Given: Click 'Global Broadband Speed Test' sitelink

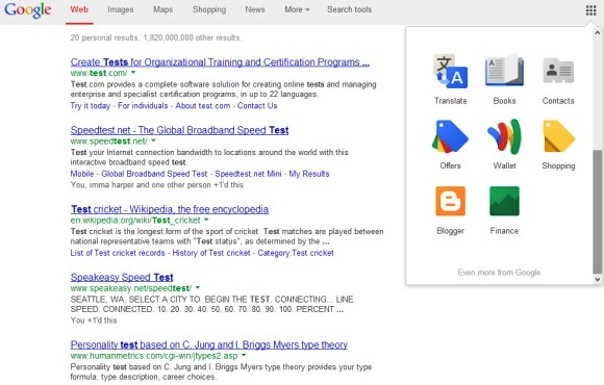Looking at the screenshot, I should coord(154,174).
